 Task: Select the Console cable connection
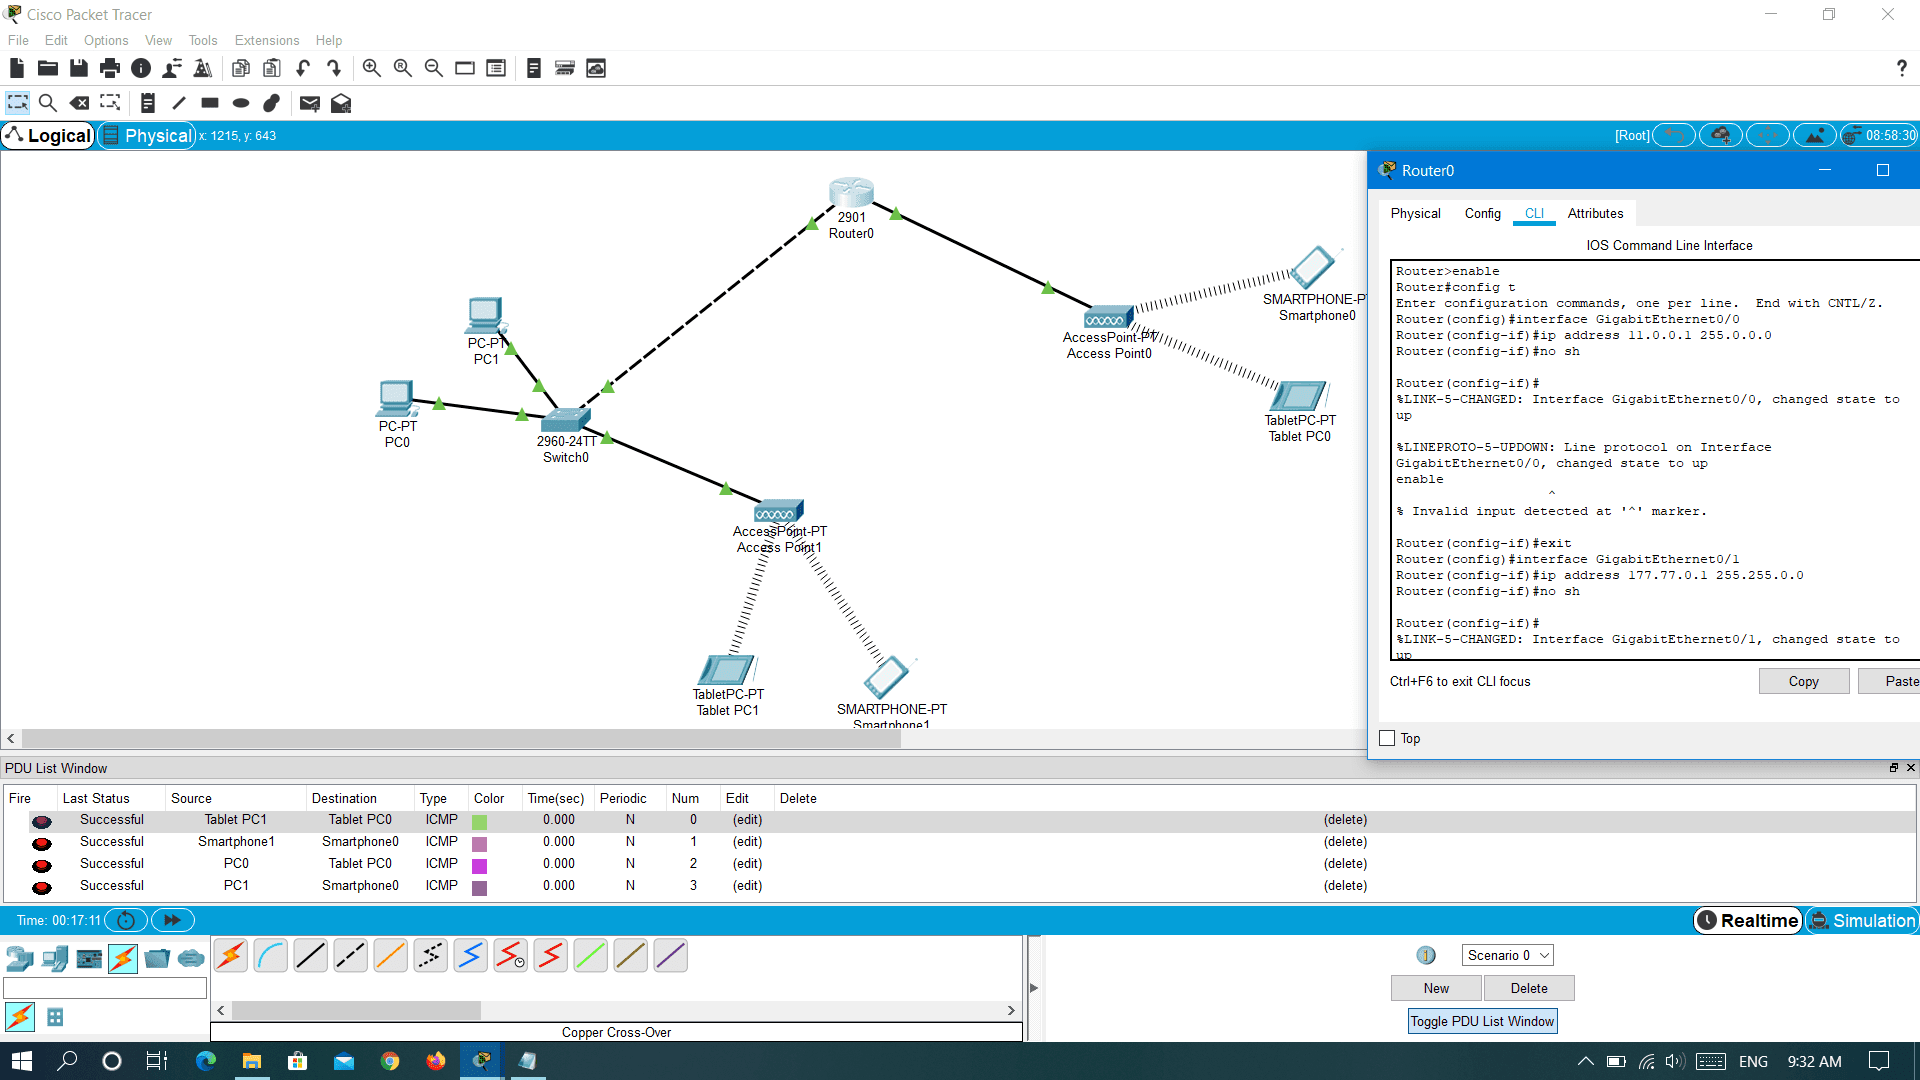click(271, 956)
